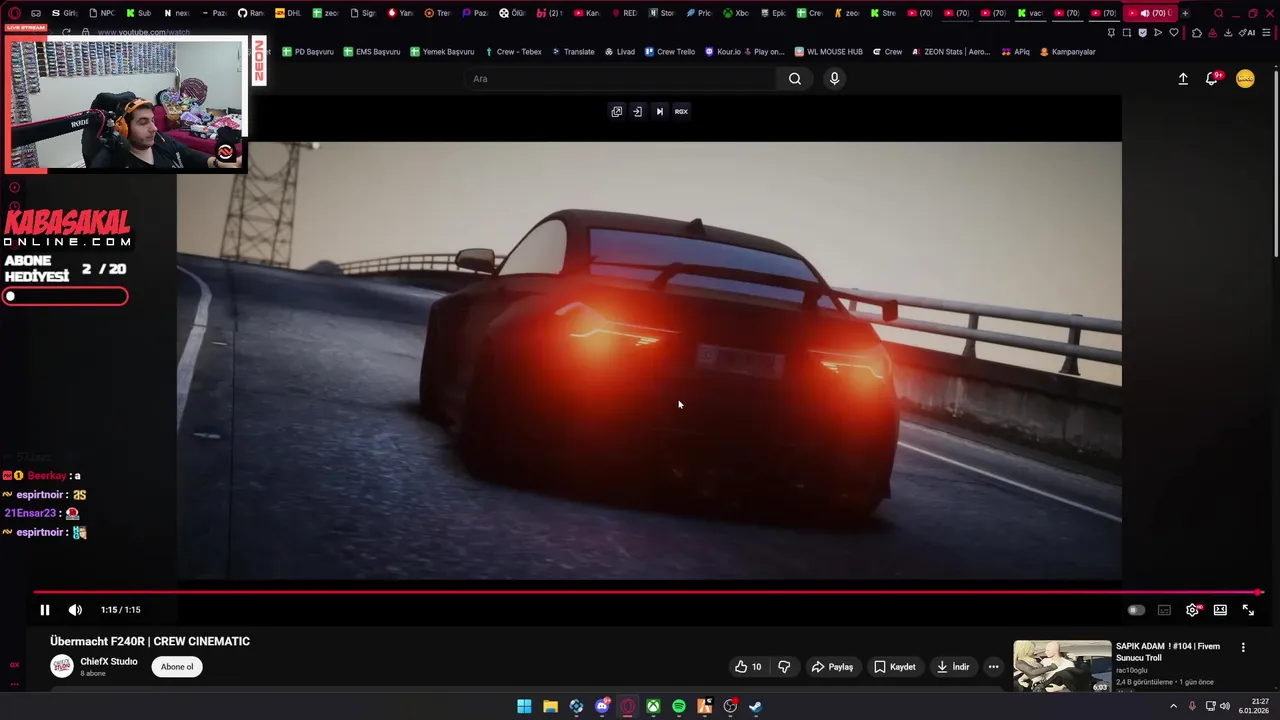The width and height of the screenshot is (1280, 720).
Task: Open the PD Başvuru bookmark
Action: coord(307,52)
